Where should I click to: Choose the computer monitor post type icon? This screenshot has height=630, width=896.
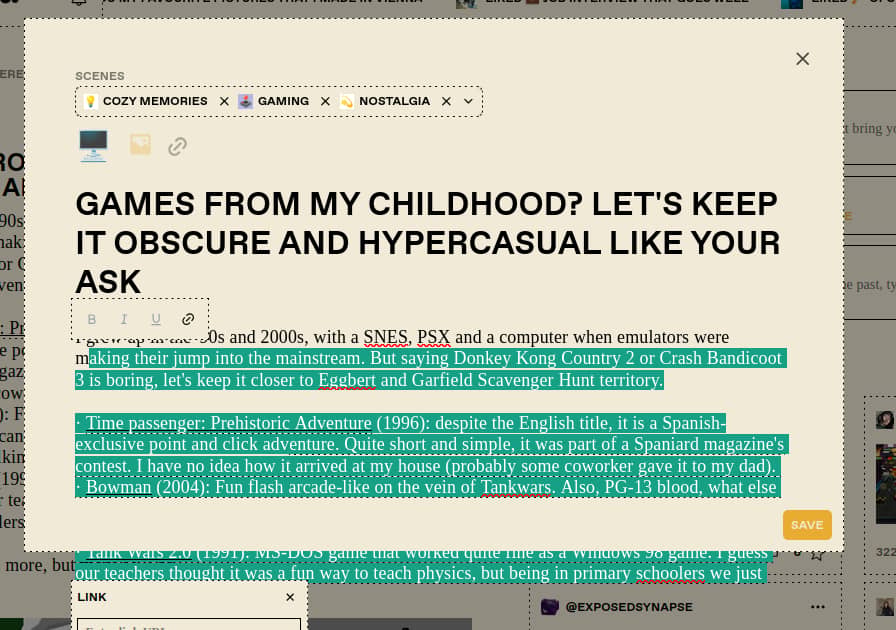click(93, 146)
